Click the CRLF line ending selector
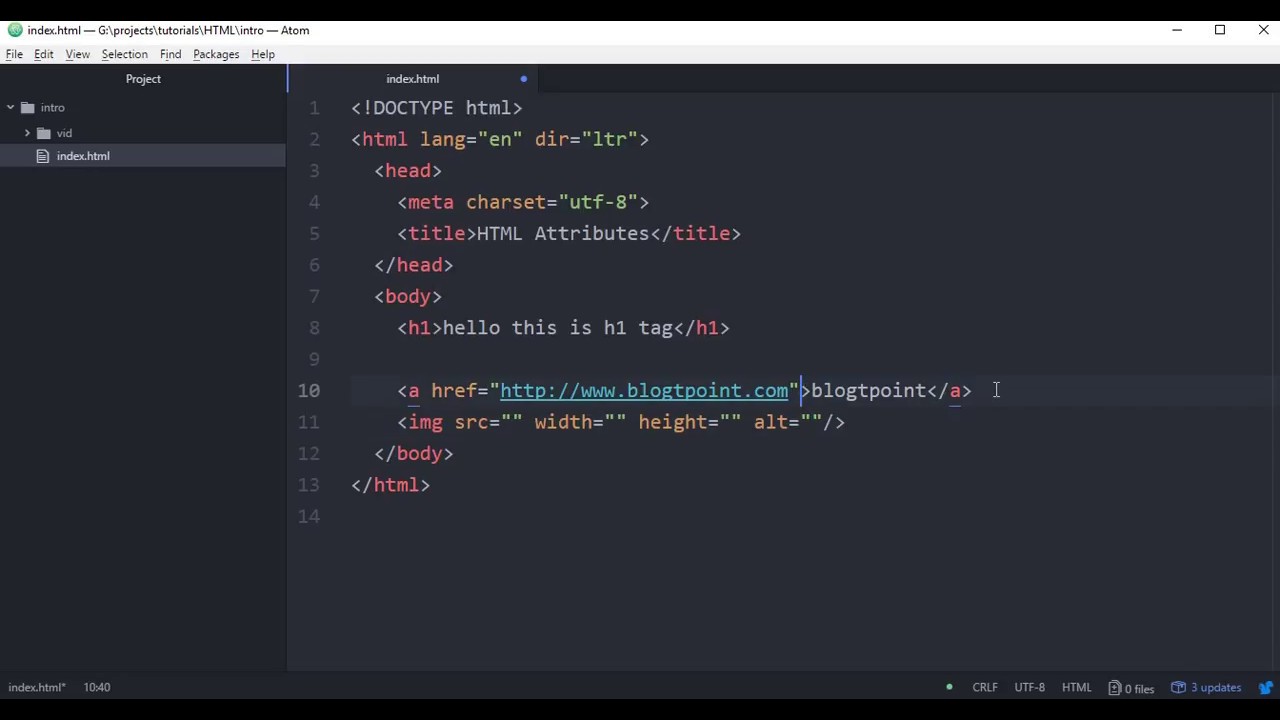Viewport: 1280px width, 720px height. pyautogui.click(x=985, y=688)
